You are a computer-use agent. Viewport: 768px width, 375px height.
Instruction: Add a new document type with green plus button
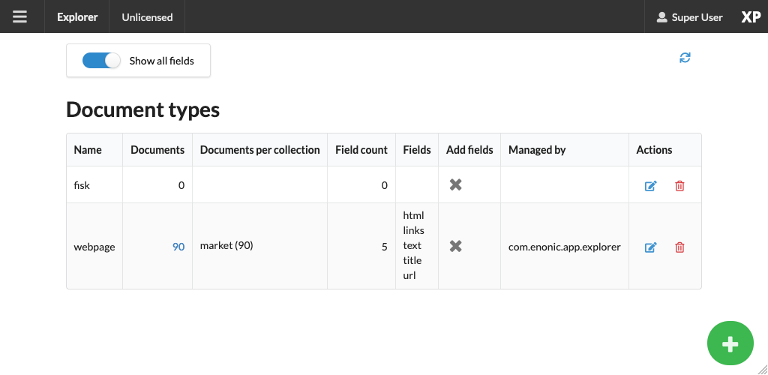(x=730, y=344)
